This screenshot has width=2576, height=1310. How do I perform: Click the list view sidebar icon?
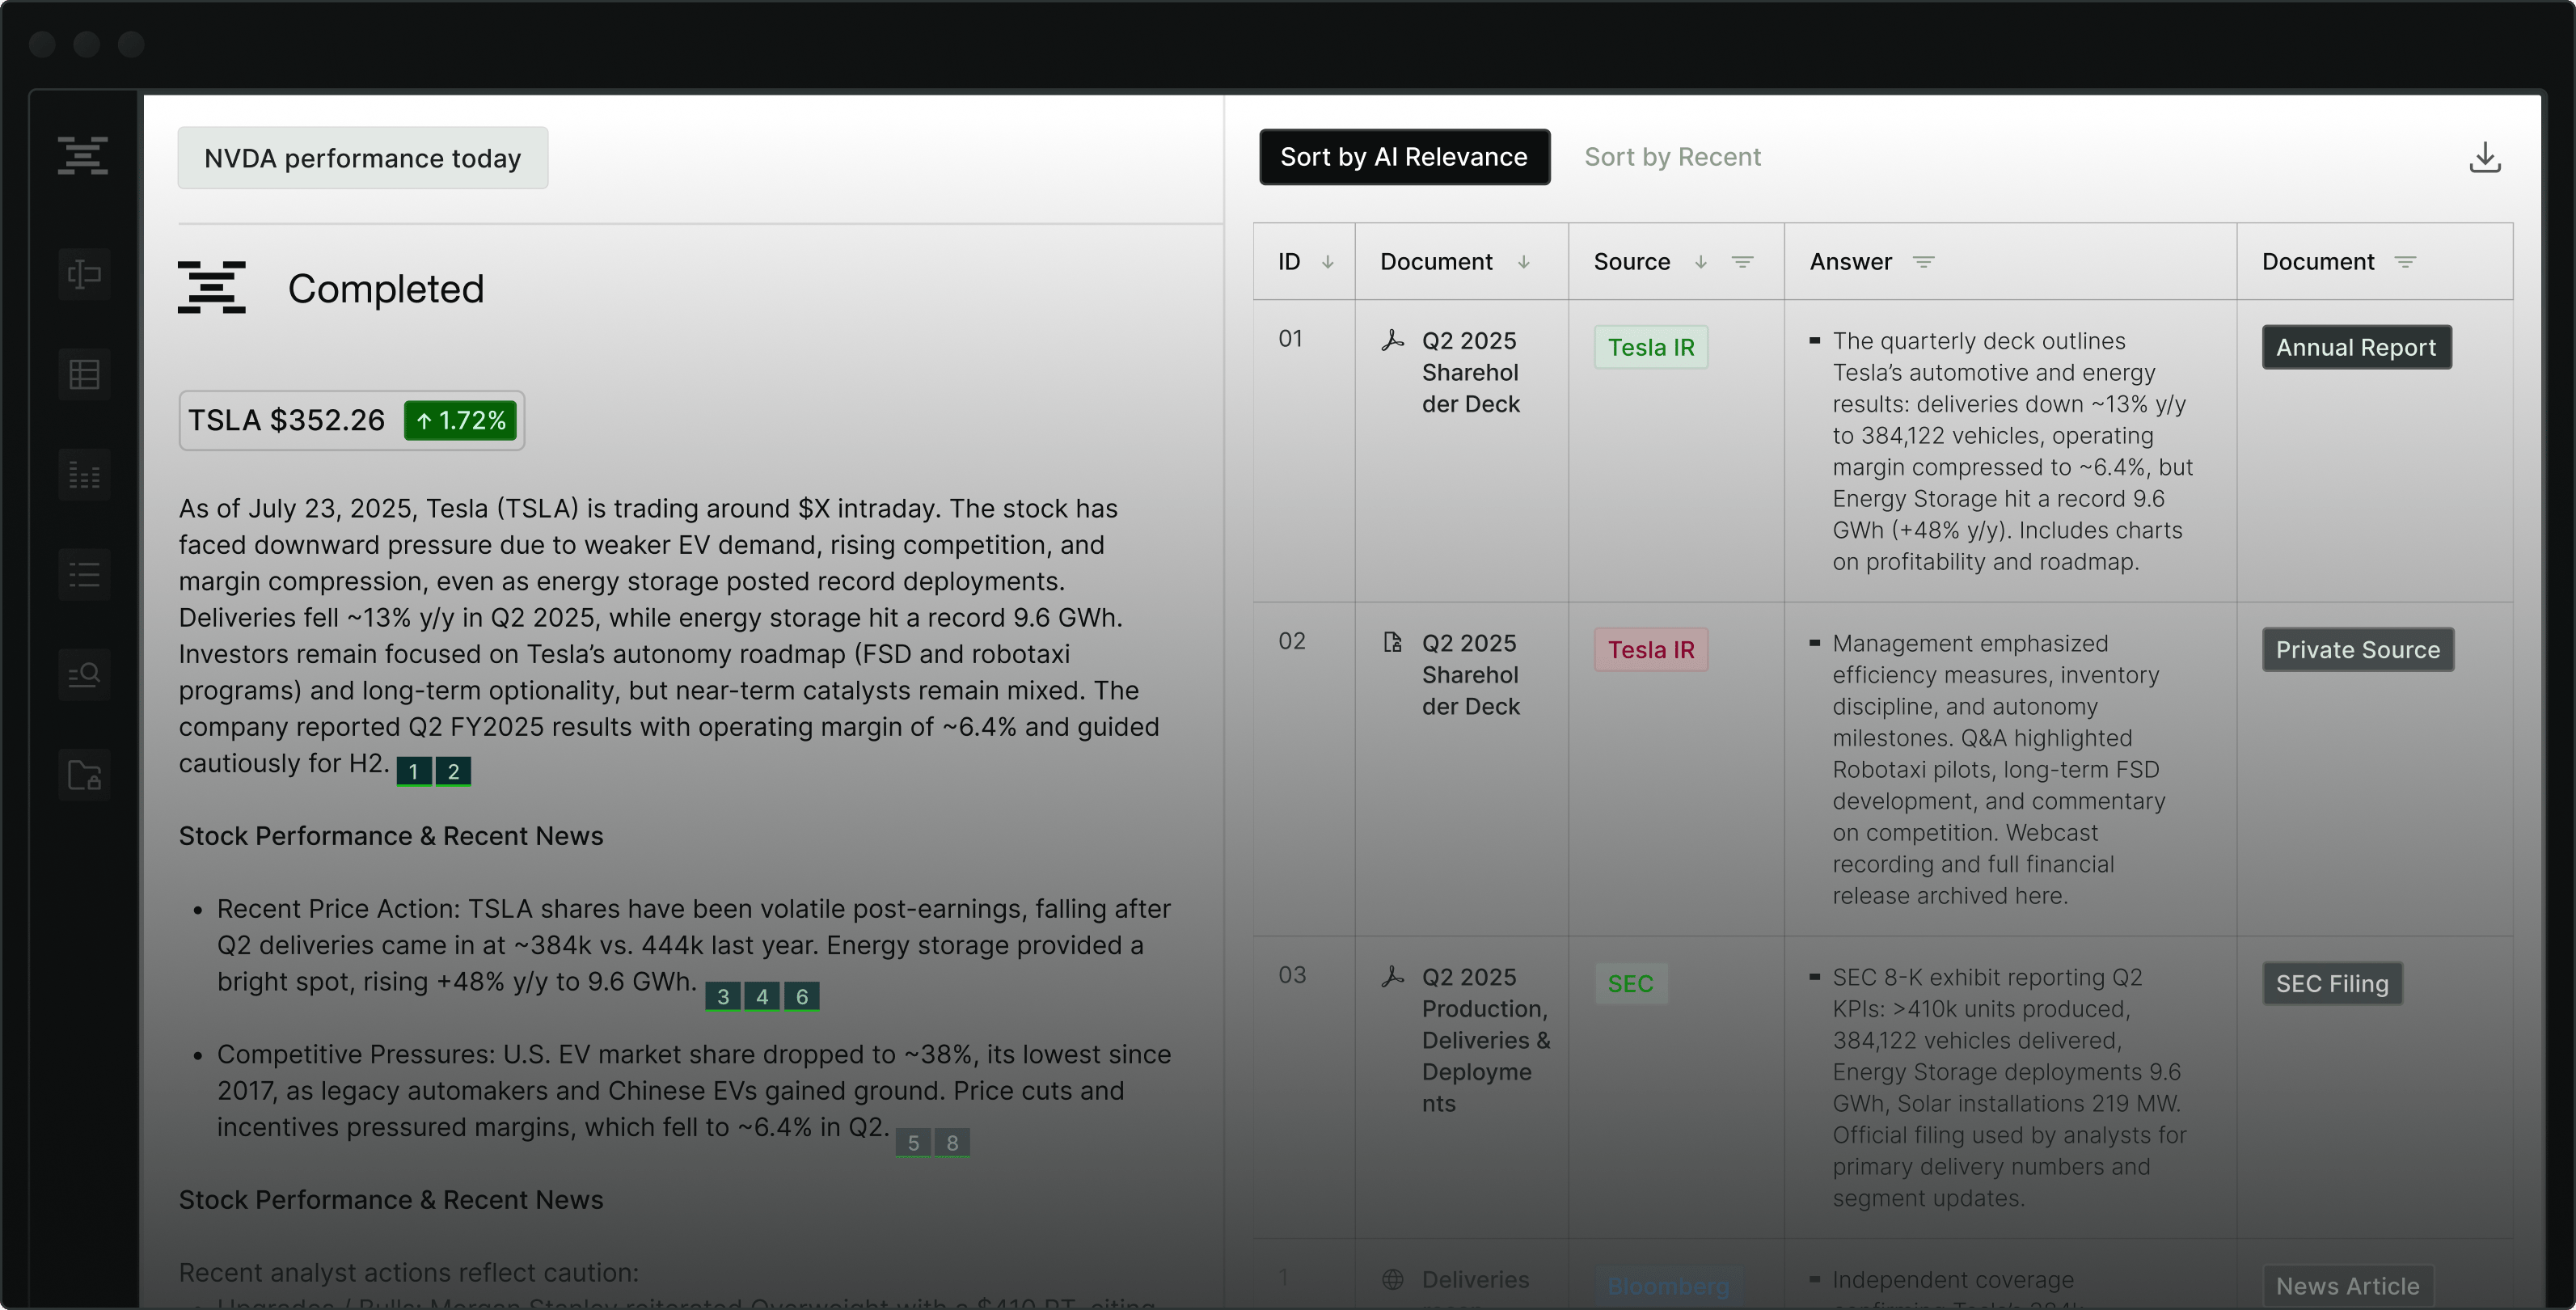[84, 575]
